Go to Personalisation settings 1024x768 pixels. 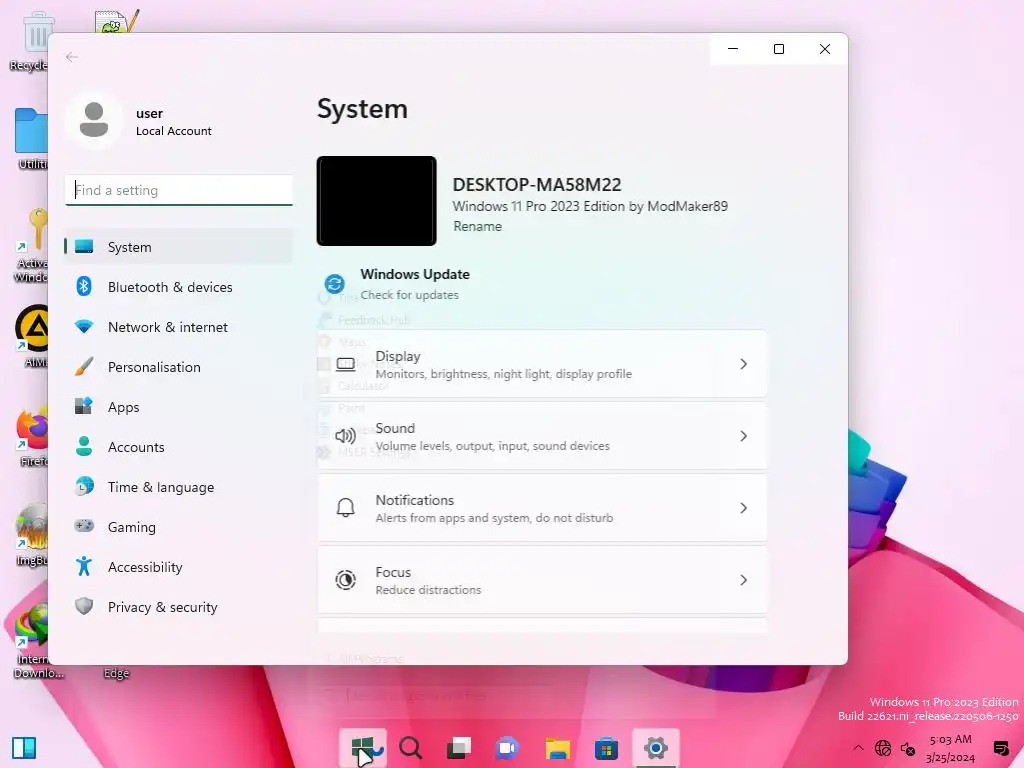click(x=178, y=367)
